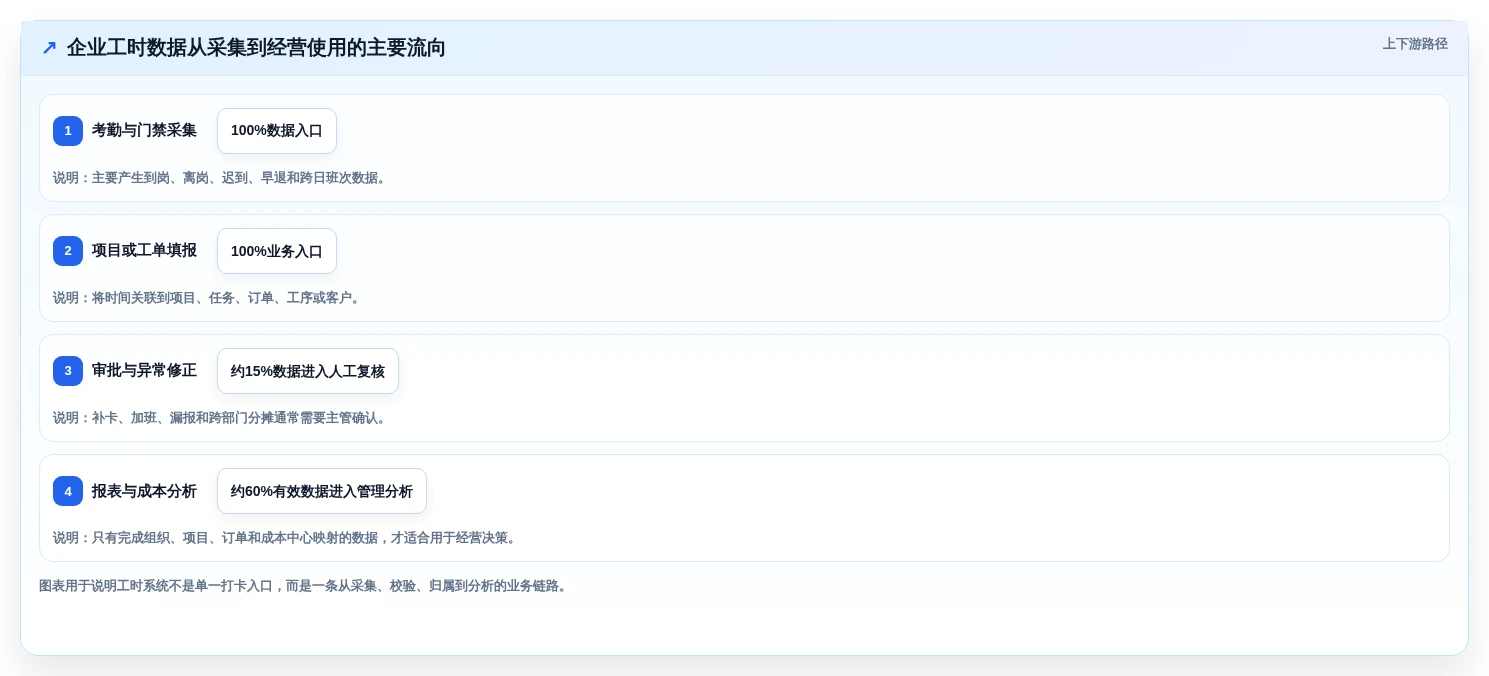Click the title 企业工时数据从采集到经营使用的主要流向
Image resolution: width=1489 pixels, height=676 pixels.
(256, 48)
